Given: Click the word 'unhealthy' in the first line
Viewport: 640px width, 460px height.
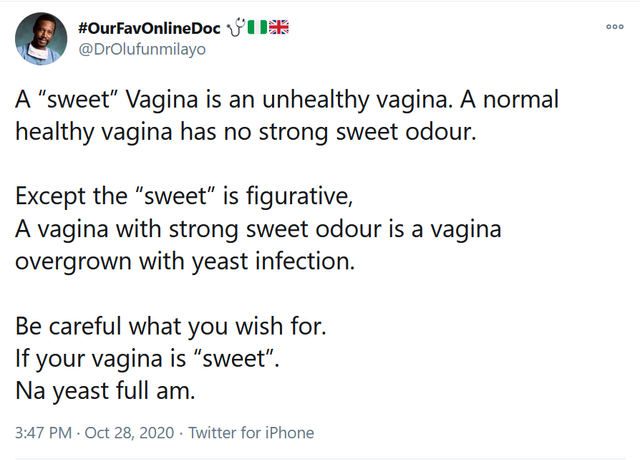Looking at the screenshot, I should 315,101.
